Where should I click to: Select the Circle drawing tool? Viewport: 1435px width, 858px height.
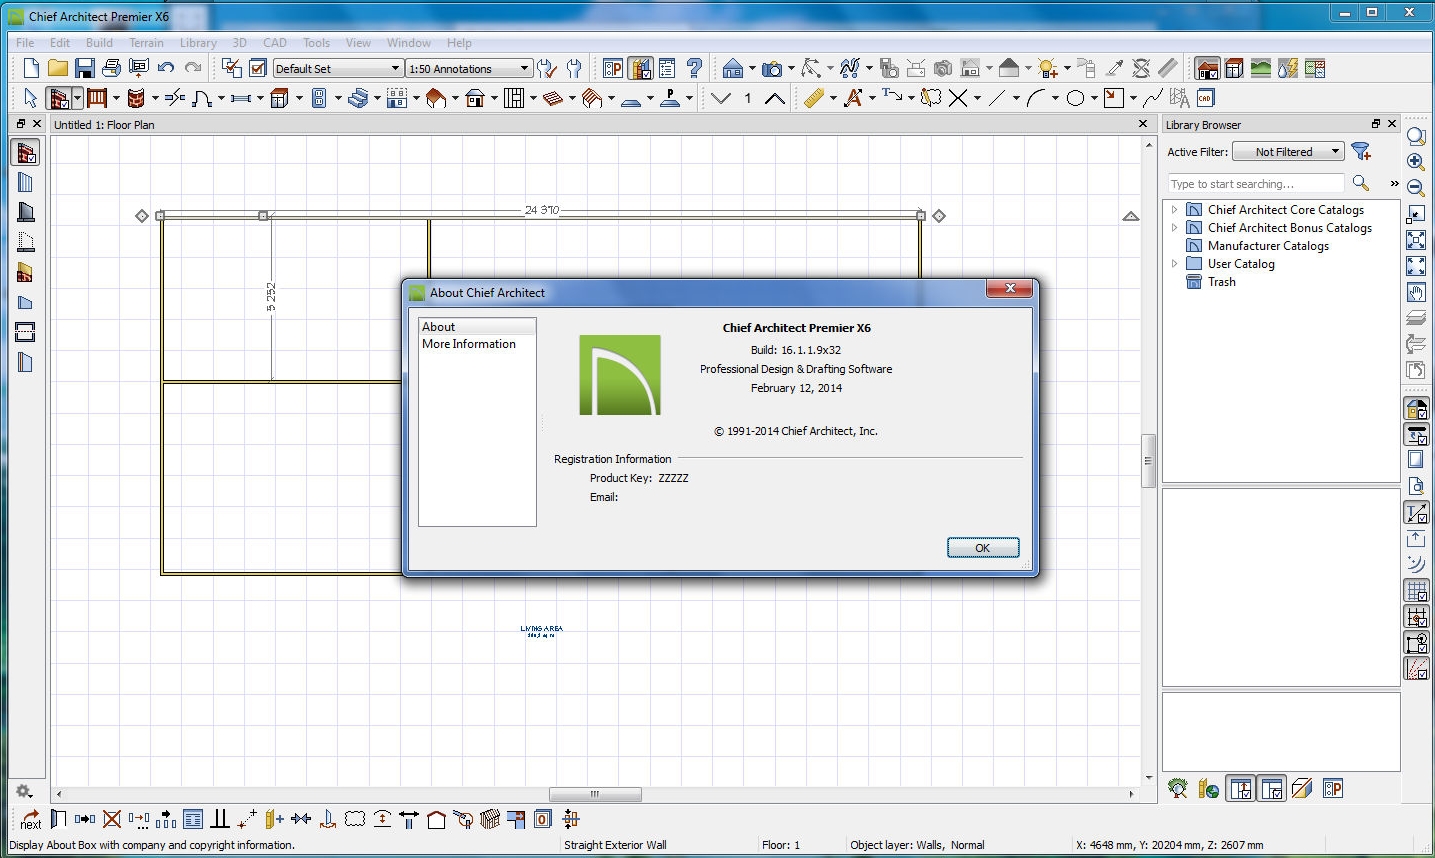coord(1075,98)
